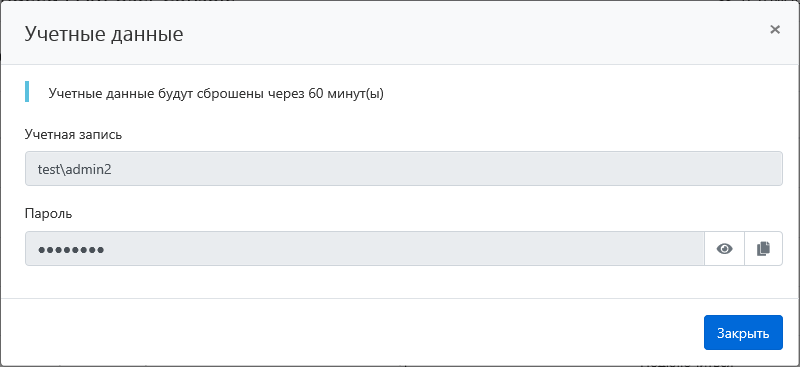Screen dimensions: 800x367
Task: Dismiss the dialog with the X icon
Action: [x=775, y=30]
